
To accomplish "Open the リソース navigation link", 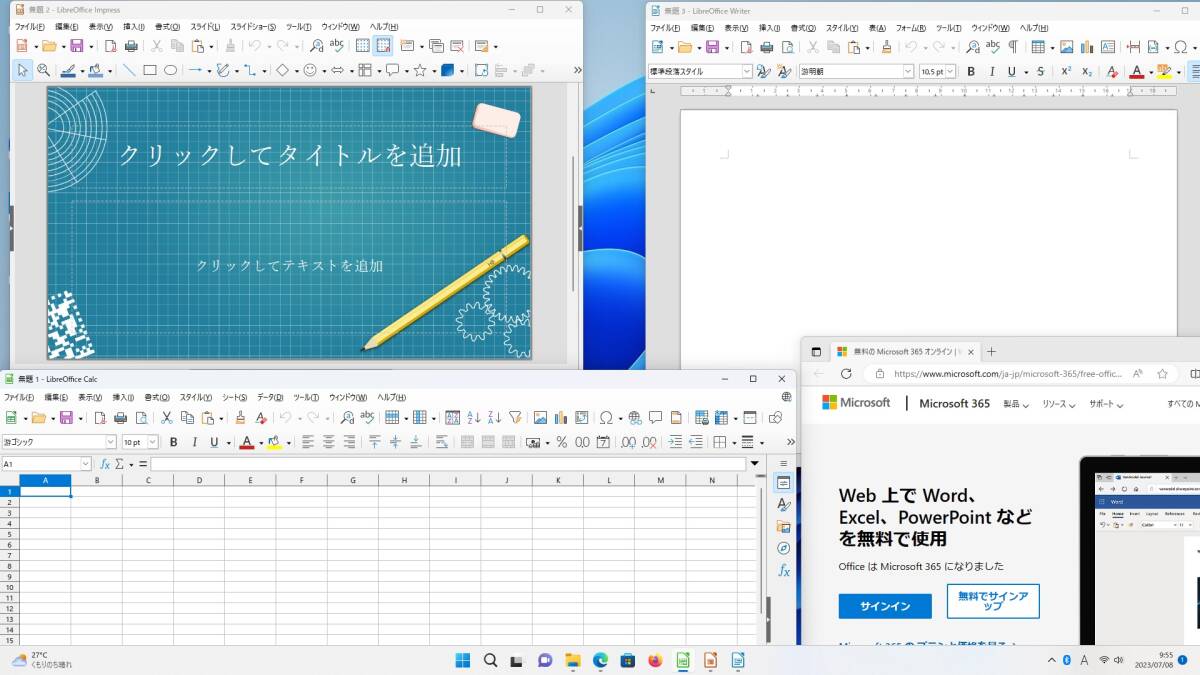I will click(x=1059, y=404).
